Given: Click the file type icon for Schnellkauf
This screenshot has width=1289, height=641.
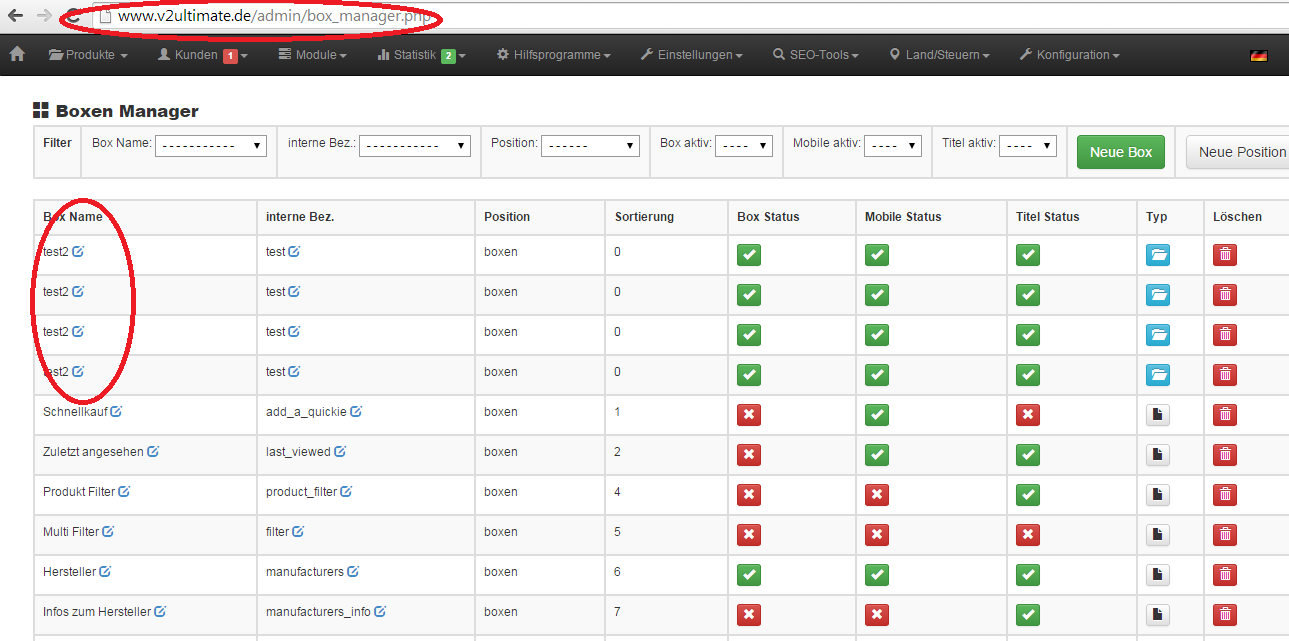Looking at the screenshot, I should [1157, 415].
